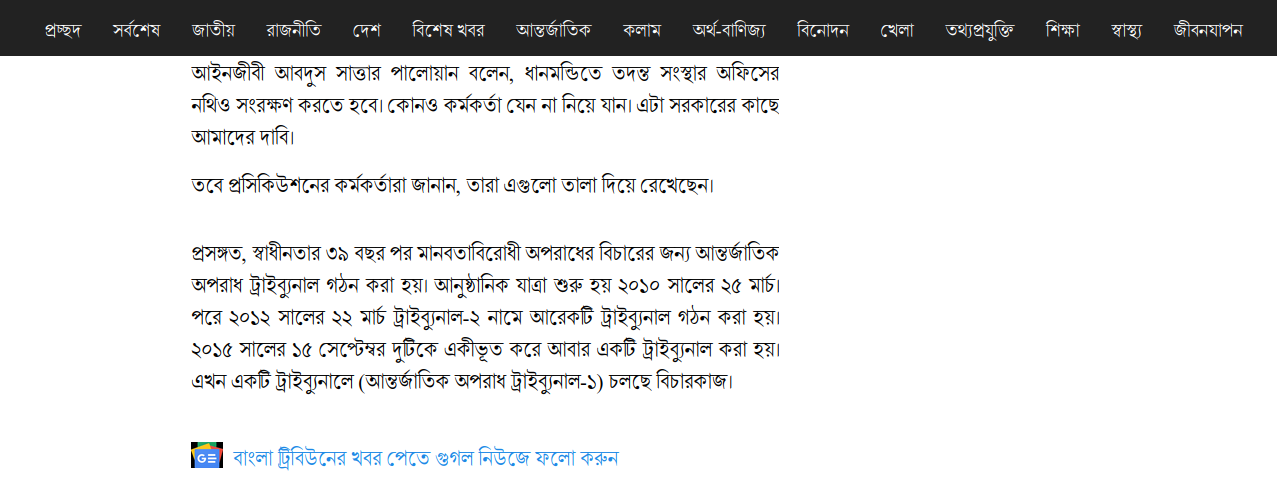This screenshot has width=1277, height=492.
Task: Go to the জাতীয় section
Action: coord(214,29)
